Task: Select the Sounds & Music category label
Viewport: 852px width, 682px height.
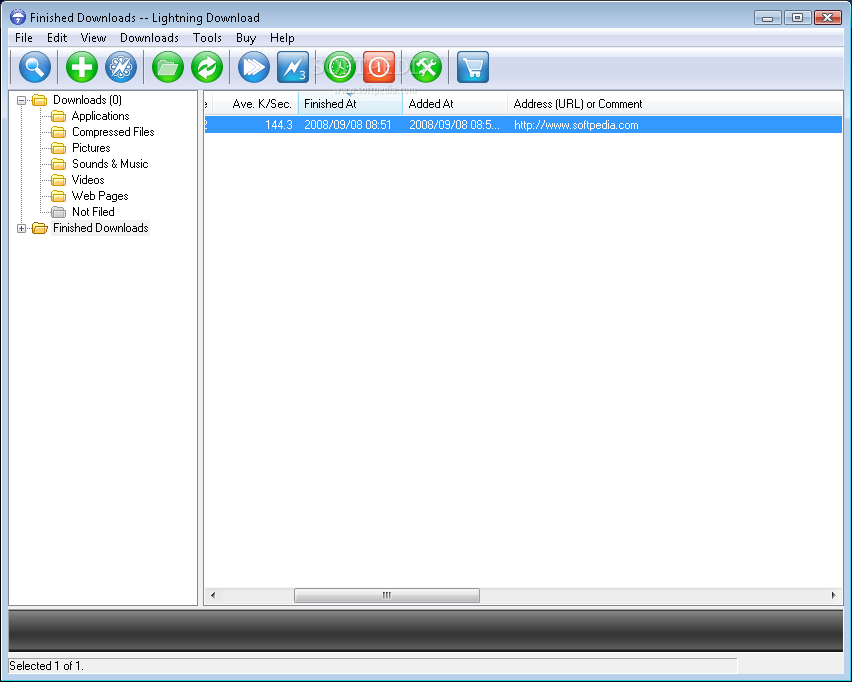Action: tap(110, 164)
